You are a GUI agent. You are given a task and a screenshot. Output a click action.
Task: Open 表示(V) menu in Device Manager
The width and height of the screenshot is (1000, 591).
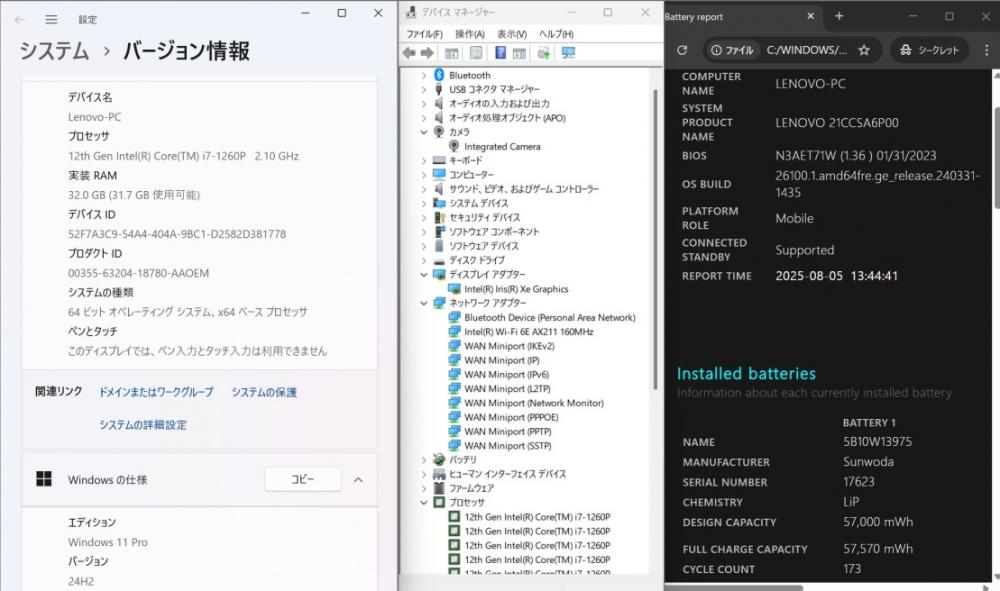pos(512,34)
